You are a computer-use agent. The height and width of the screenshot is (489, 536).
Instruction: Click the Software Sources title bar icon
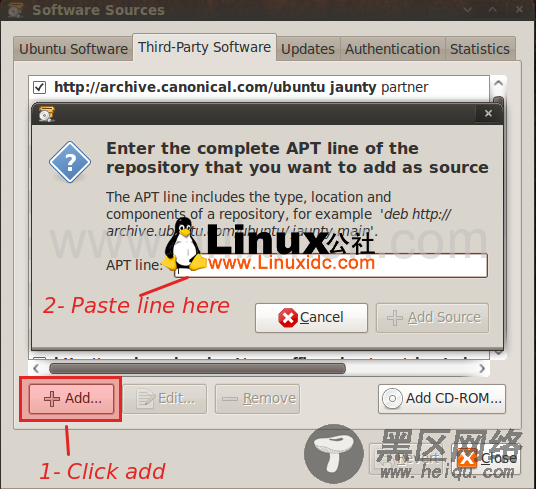(15, 10)
